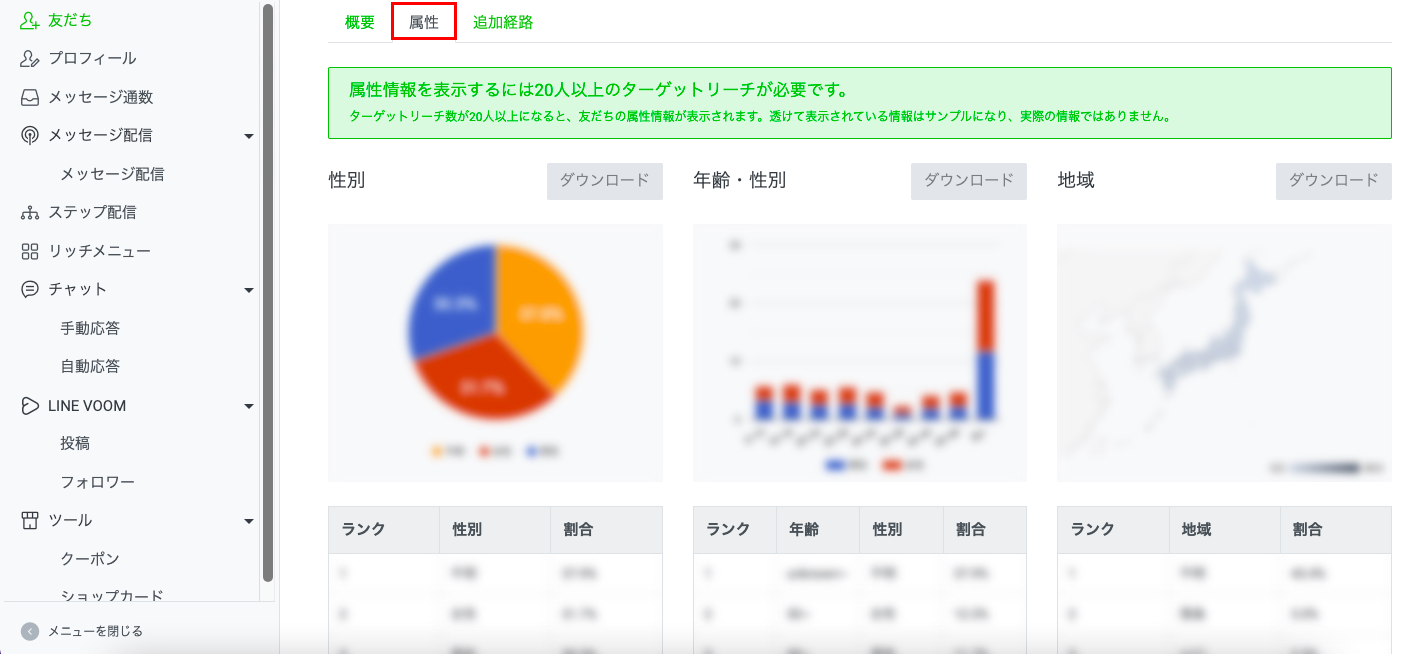The width and height of the screenshot is (1415, 654).
Task: Click the リッチメニュー grid icon
Action: coord(29,251)
